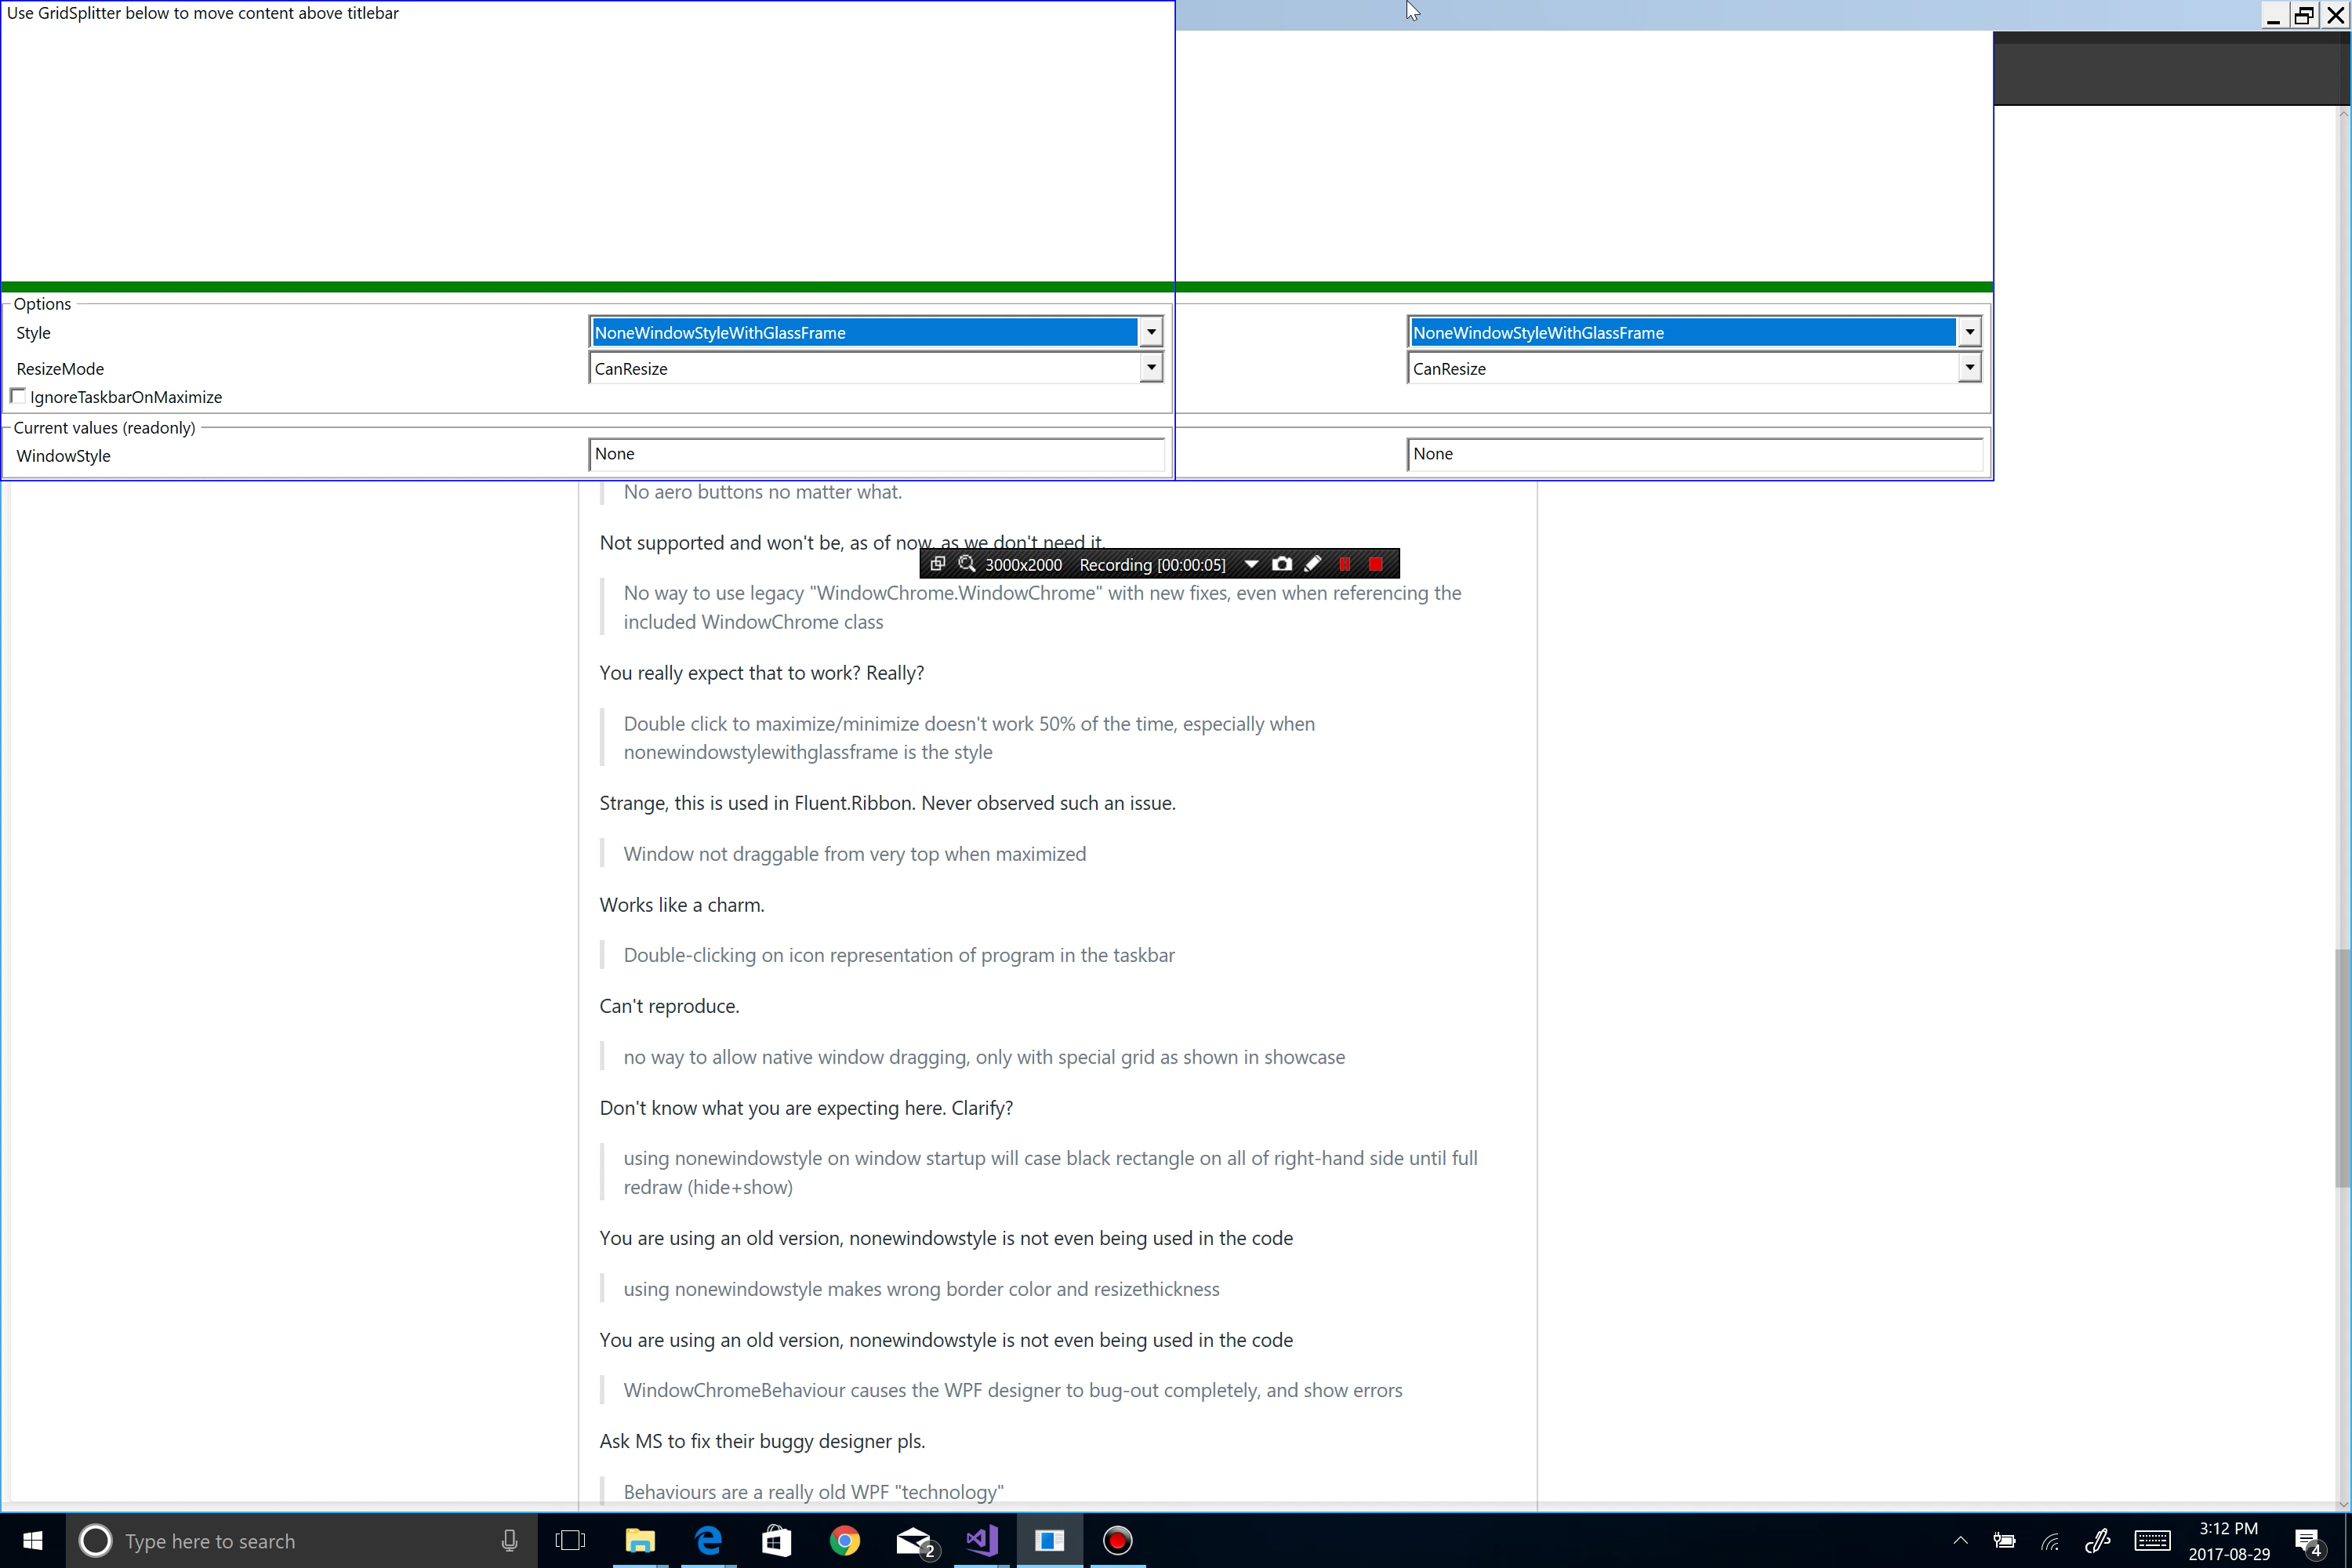Open Visual Studio Code from the taskbar
The width and height of the screenshot is (2352, 1568).
coord(981,1541)
